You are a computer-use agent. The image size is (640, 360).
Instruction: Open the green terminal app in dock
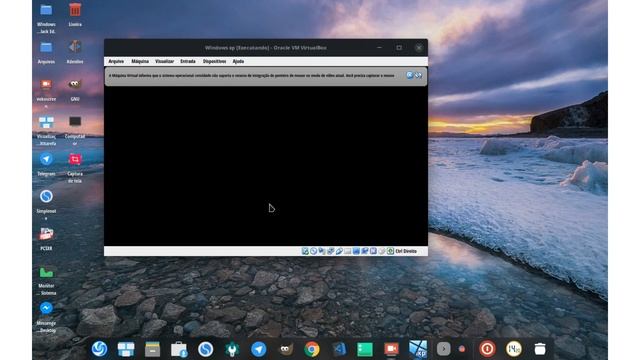tap(365, 349)
